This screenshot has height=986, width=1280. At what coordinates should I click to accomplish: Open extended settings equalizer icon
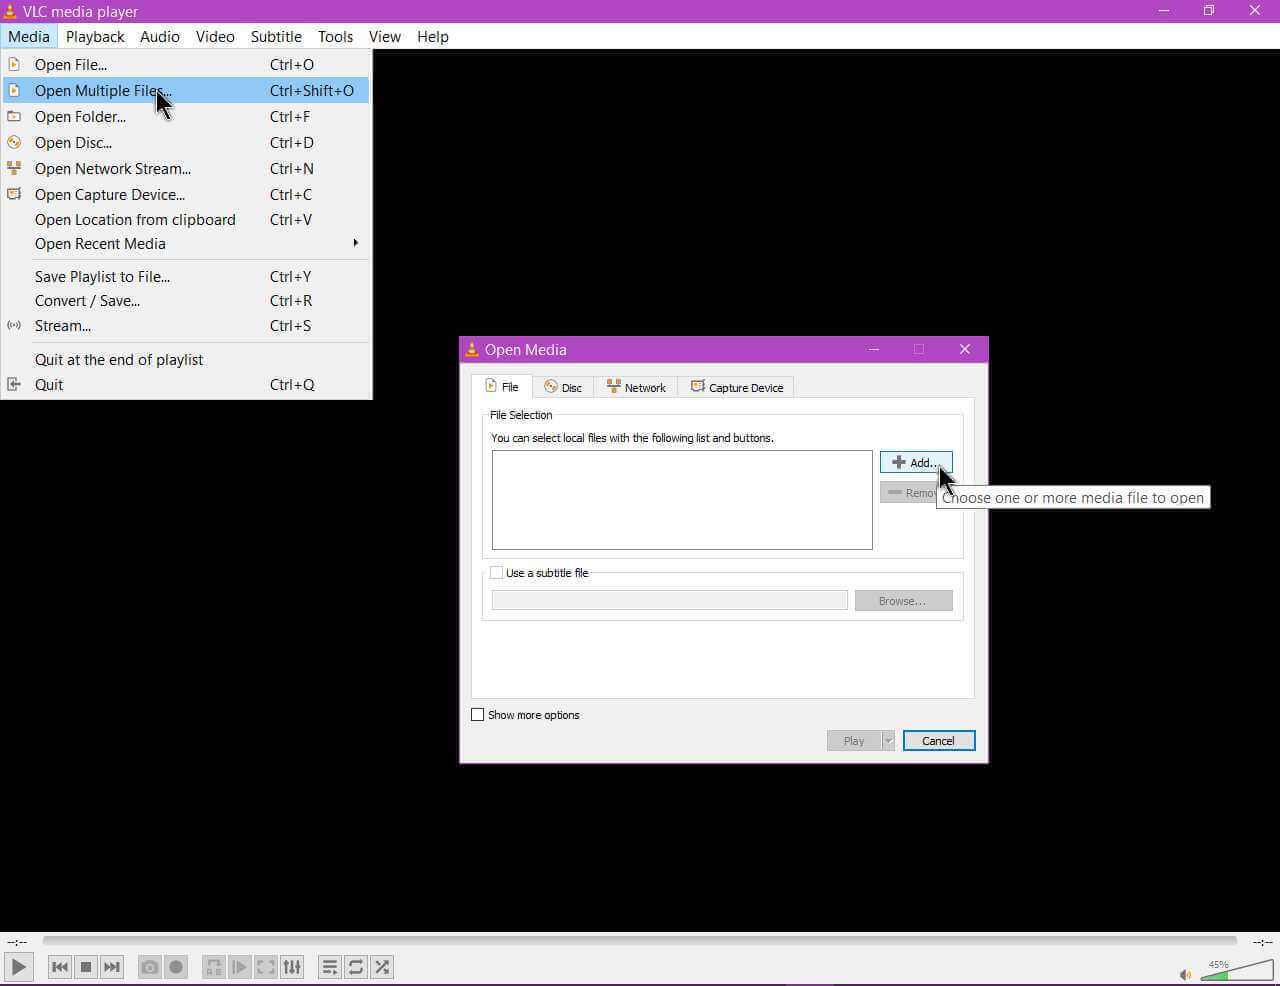291,967
